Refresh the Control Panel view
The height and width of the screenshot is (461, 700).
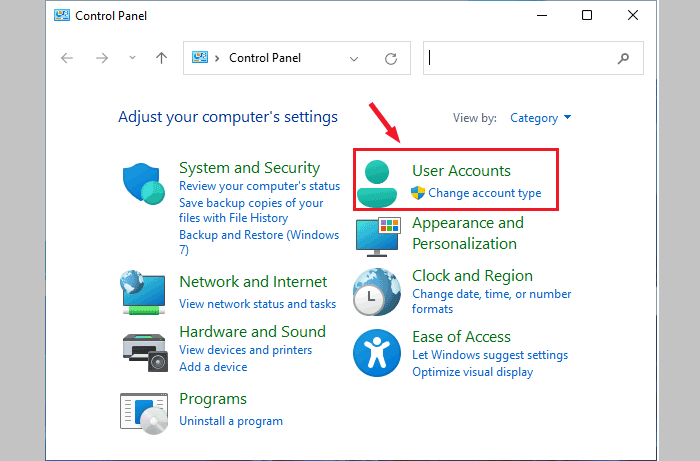tap(391, 58)
